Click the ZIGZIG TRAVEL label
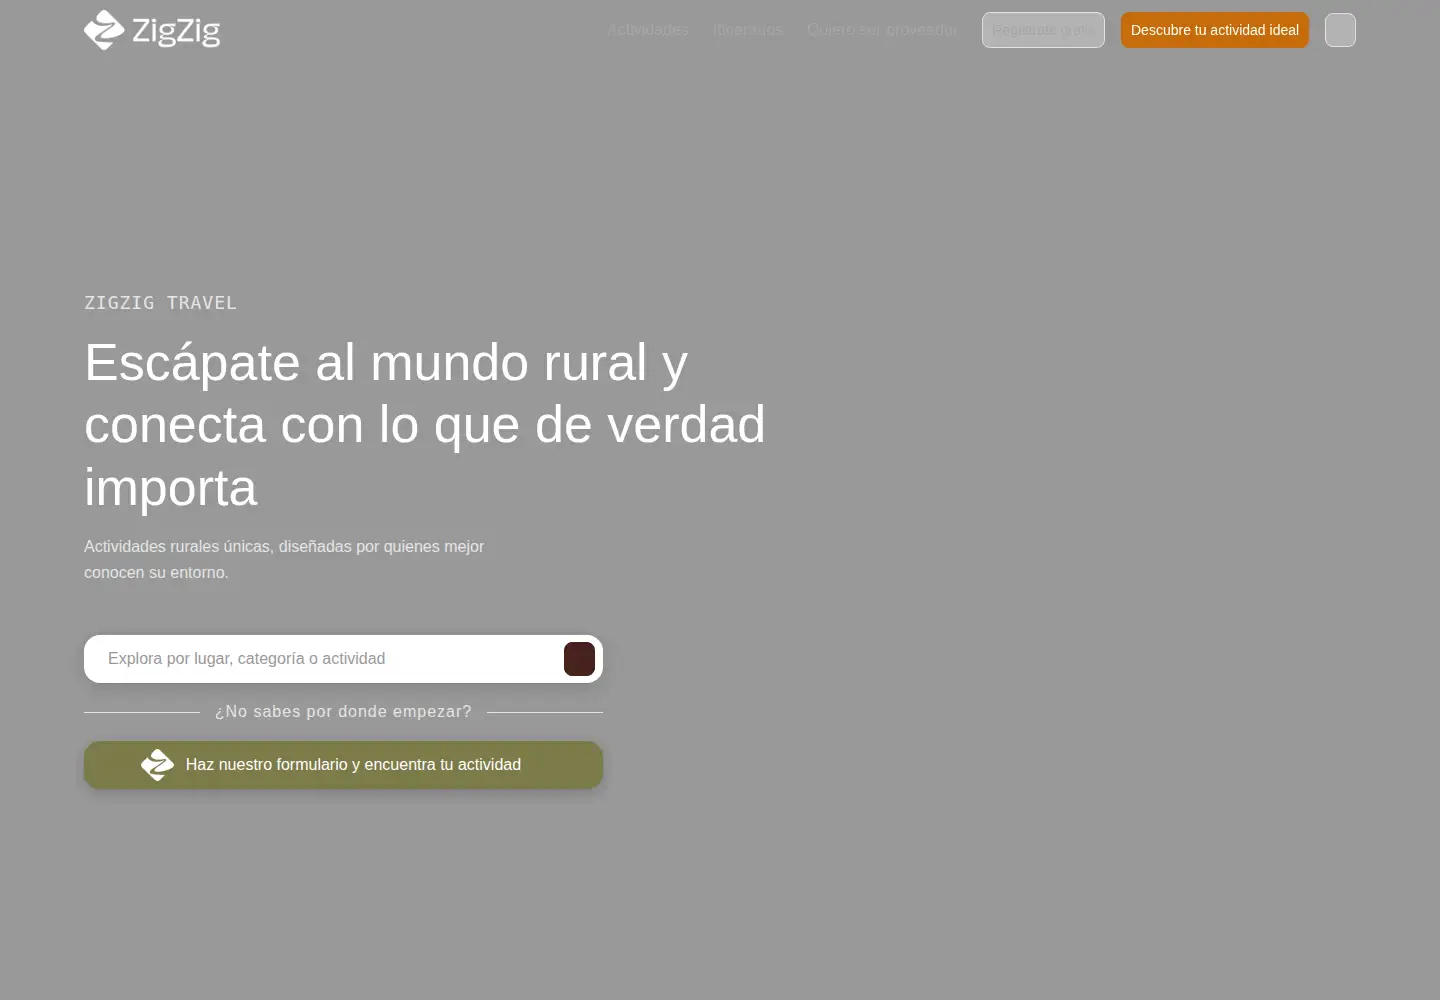 click(161, 303)
